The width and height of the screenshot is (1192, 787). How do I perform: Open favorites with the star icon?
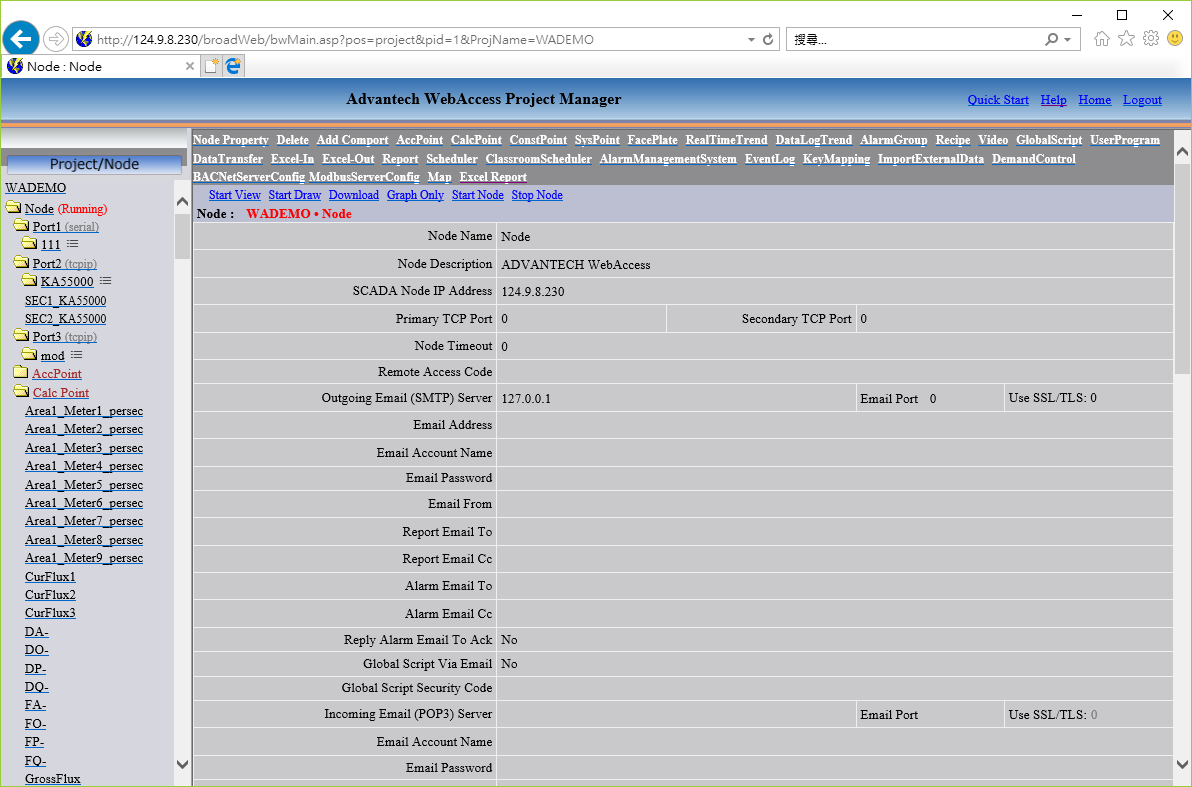(x=1127, y=39)
